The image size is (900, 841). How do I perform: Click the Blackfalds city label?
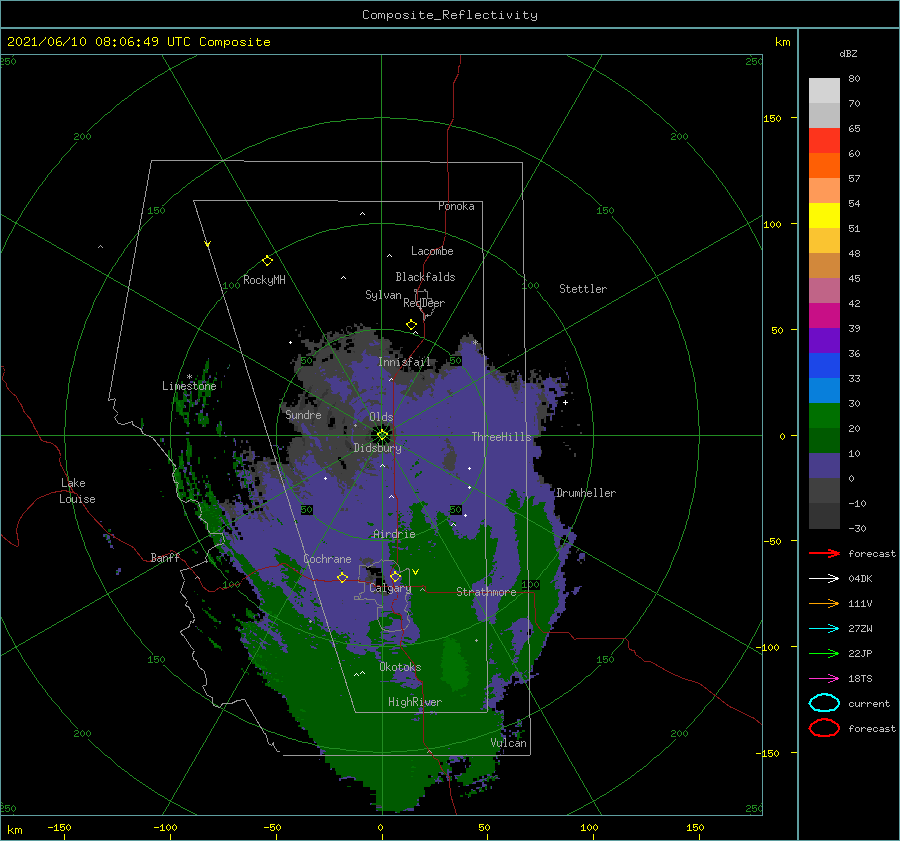click(x=425, y=277)
